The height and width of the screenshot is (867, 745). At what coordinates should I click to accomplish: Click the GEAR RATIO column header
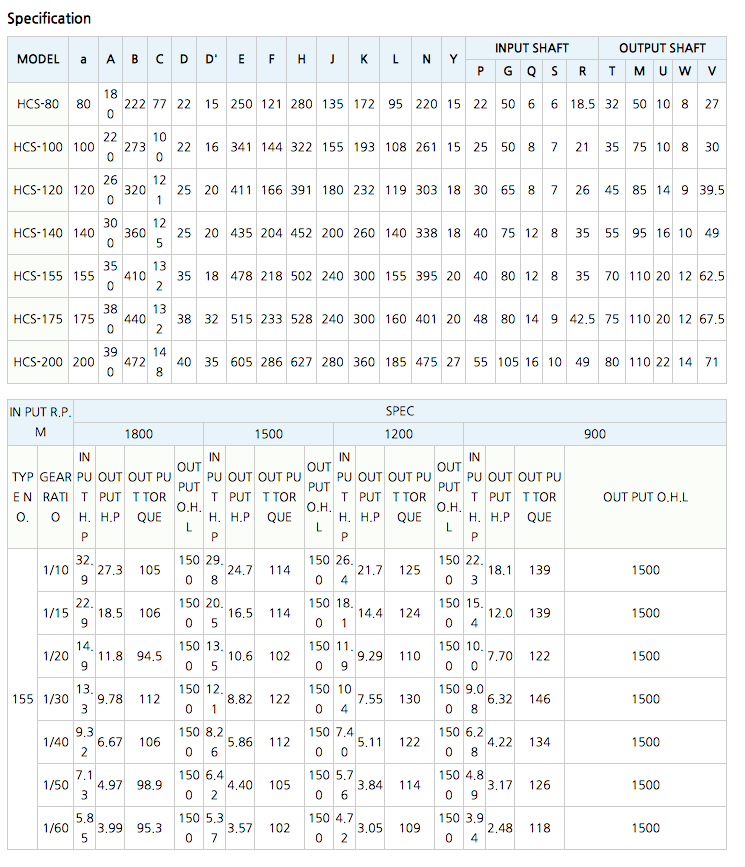tap(55, 497)
